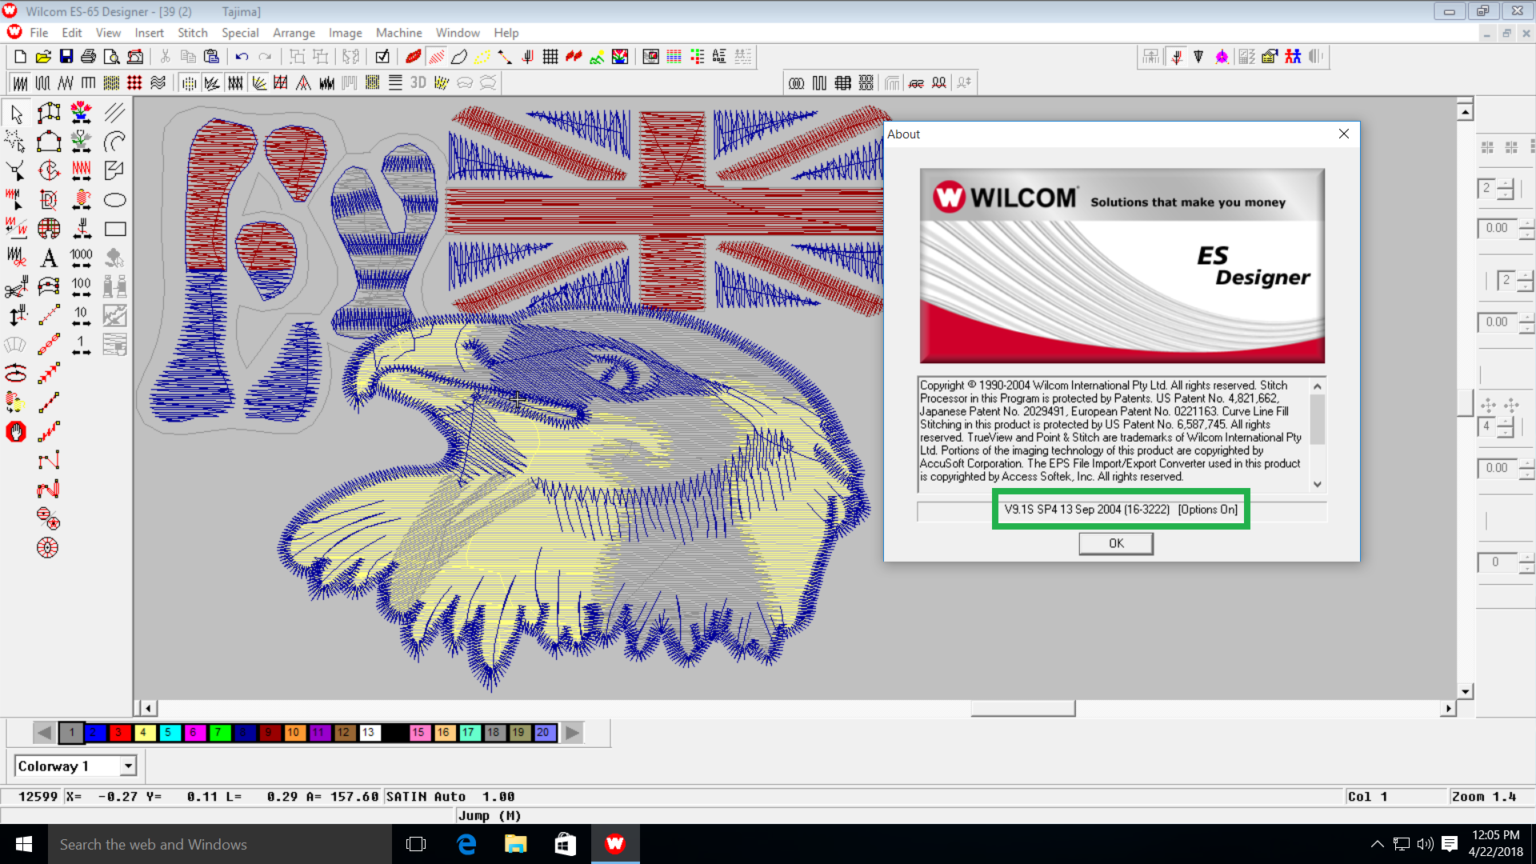Image resolution: width=1536 pixels, height=864 pixels.
Task: Pick the rectangle shape tool
Action: pos(115,229)
